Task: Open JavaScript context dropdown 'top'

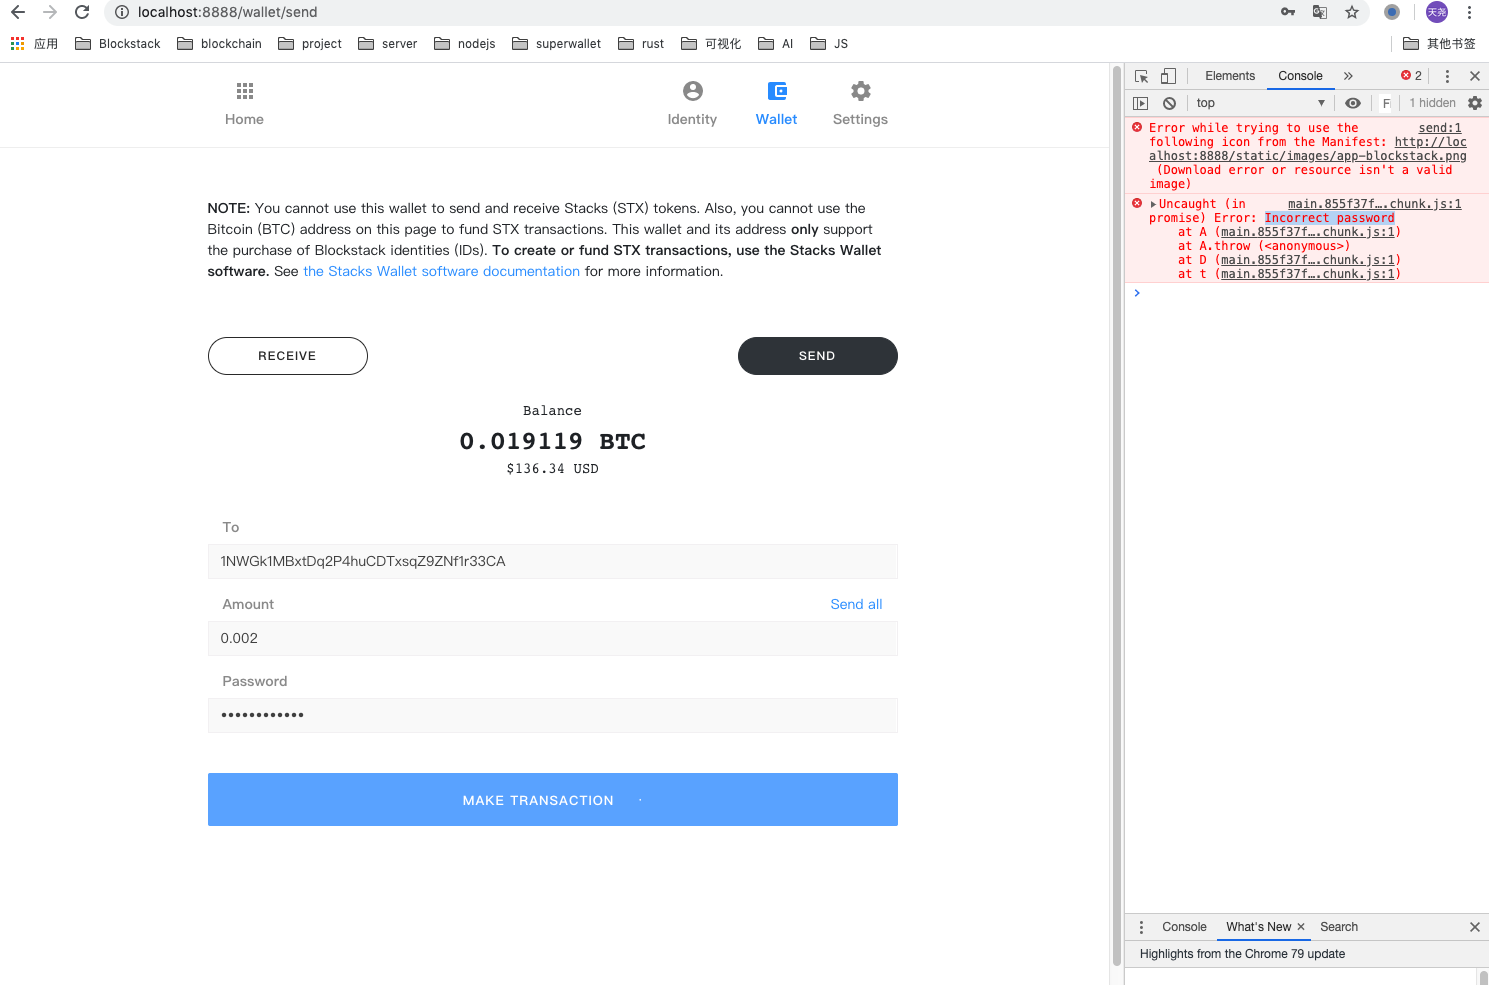Action: [1261, 103]
